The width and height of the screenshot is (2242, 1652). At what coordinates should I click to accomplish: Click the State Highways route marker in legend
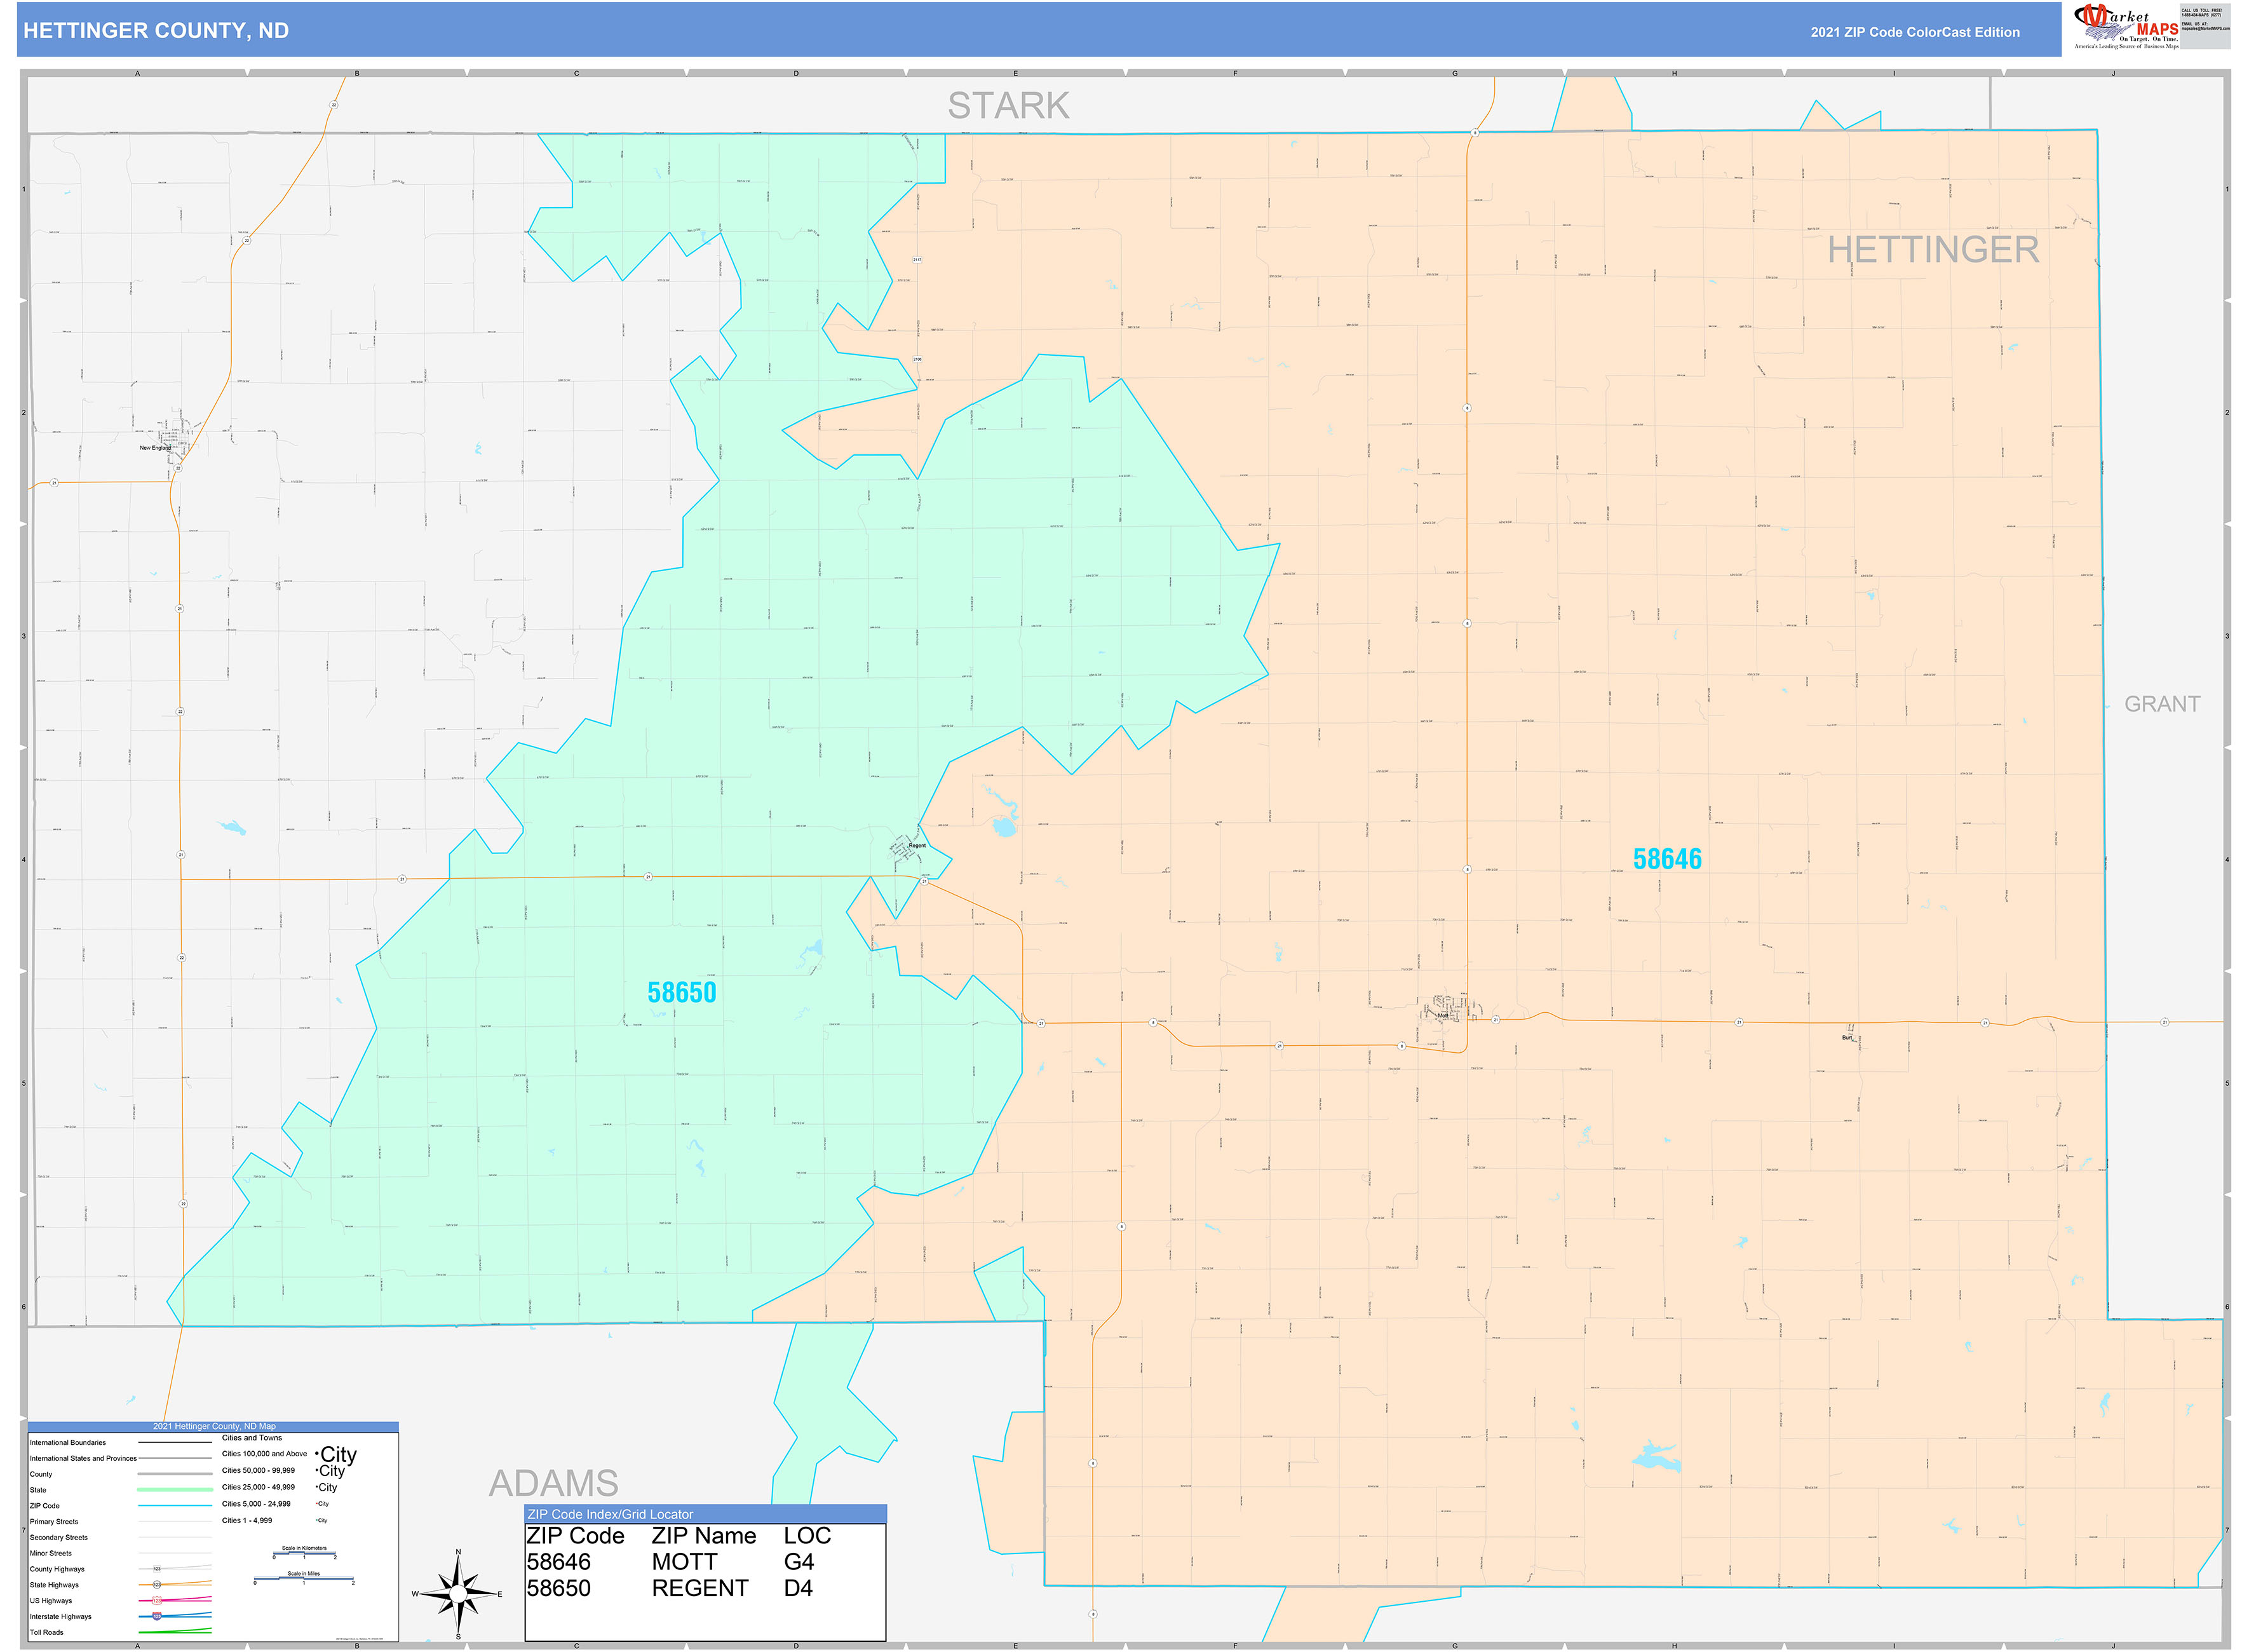(x=156, y=1585)
